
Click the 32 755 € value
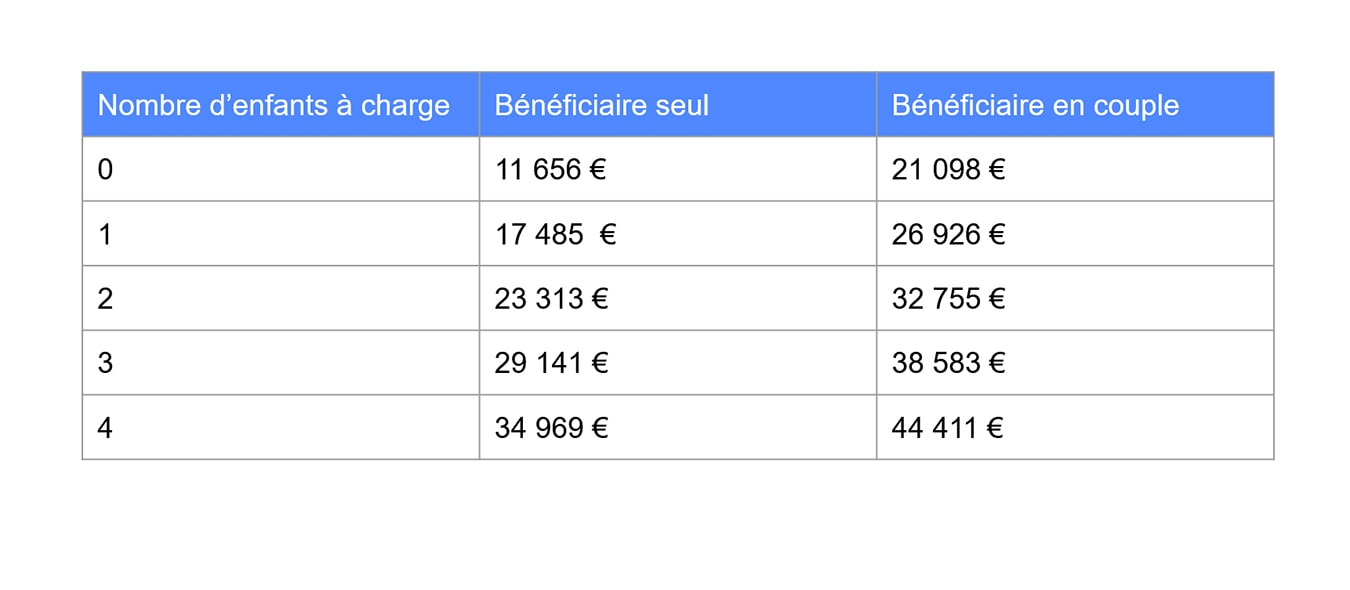tap(948, 299)
